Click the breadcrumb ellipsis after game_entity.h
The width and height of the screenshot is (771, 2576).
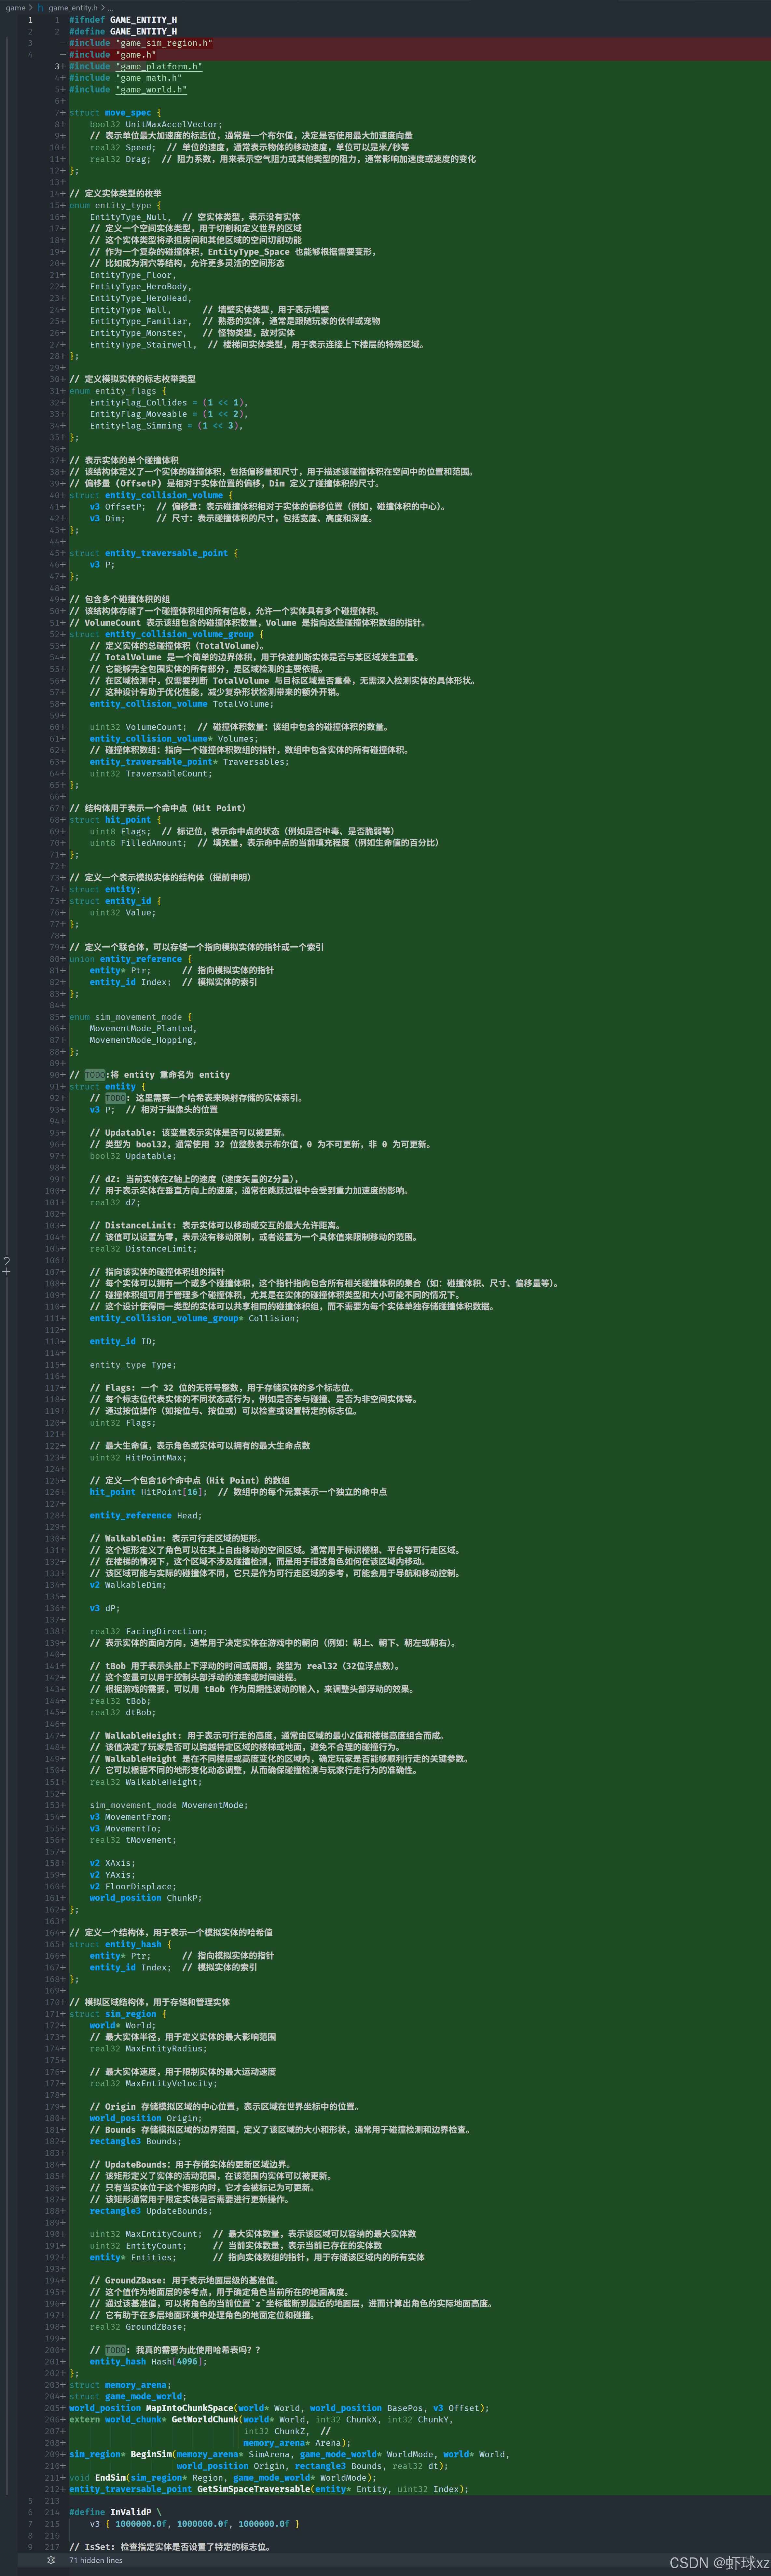click(x=110, y=8)
